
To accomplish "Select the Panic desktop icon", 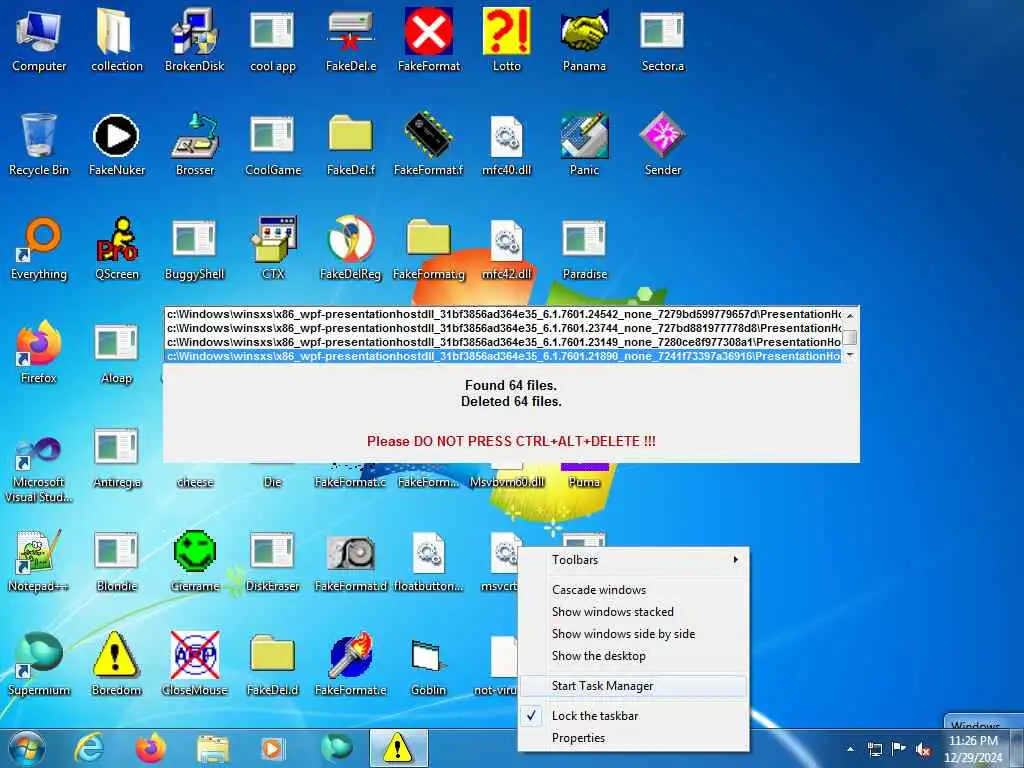I will coord(584,144).
